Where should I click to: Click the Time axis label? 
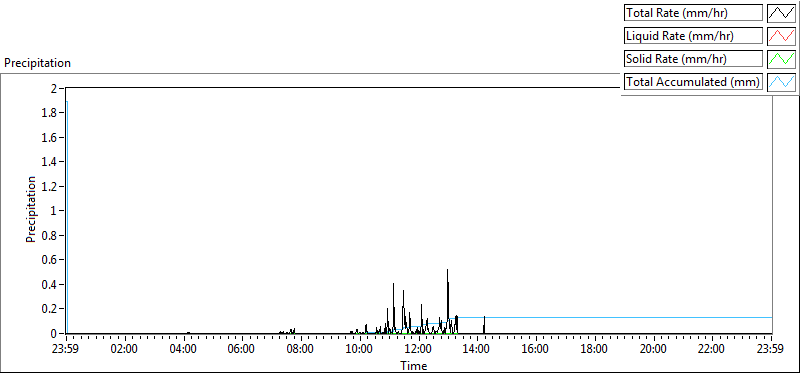tap(414, 365)
